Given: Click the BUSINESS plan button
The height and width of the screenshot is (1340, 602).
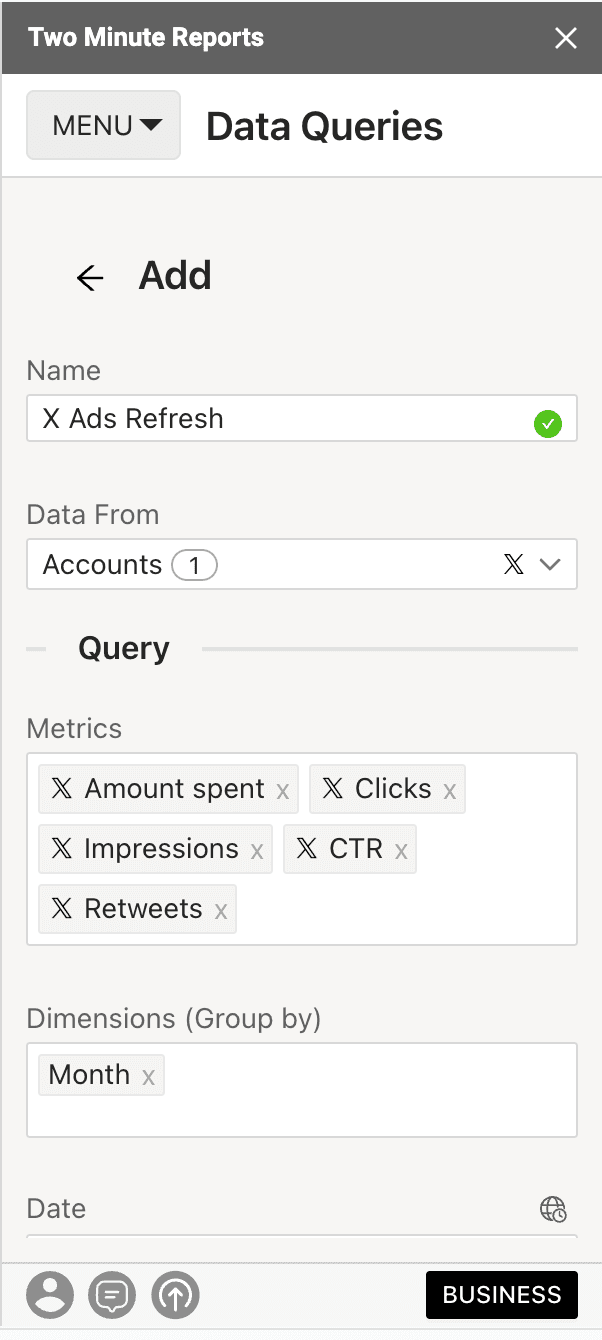Looking at the screenshot, I should click(502, 1296).
